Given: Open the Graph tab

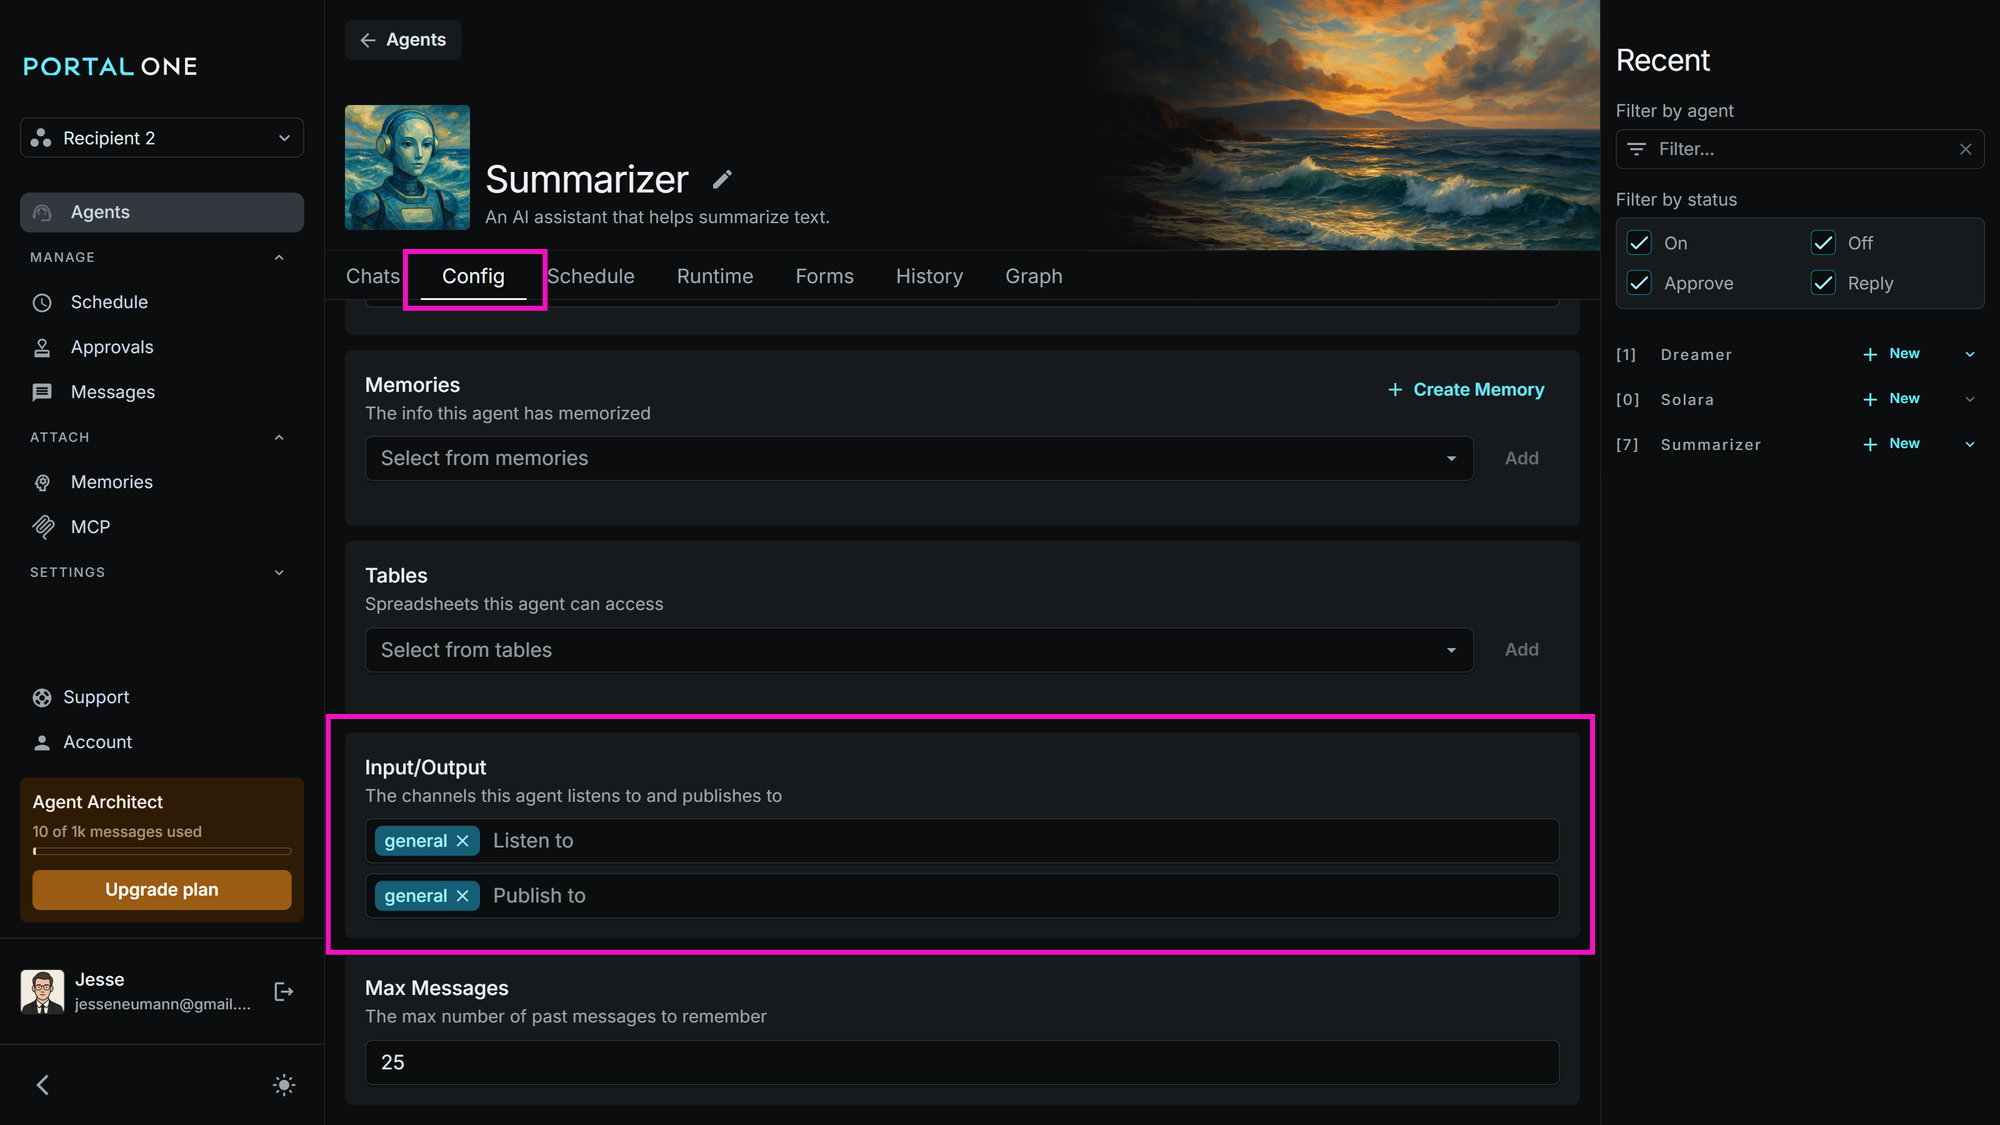Looking at the screenshot, I should coord(1033,276).
